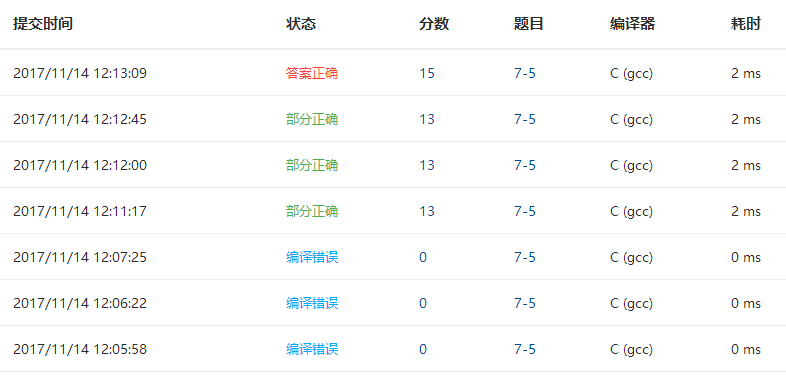The image size is (786, 377).
Task: Click score 0 in the 12:07:25 row
Action: [423, 258]
